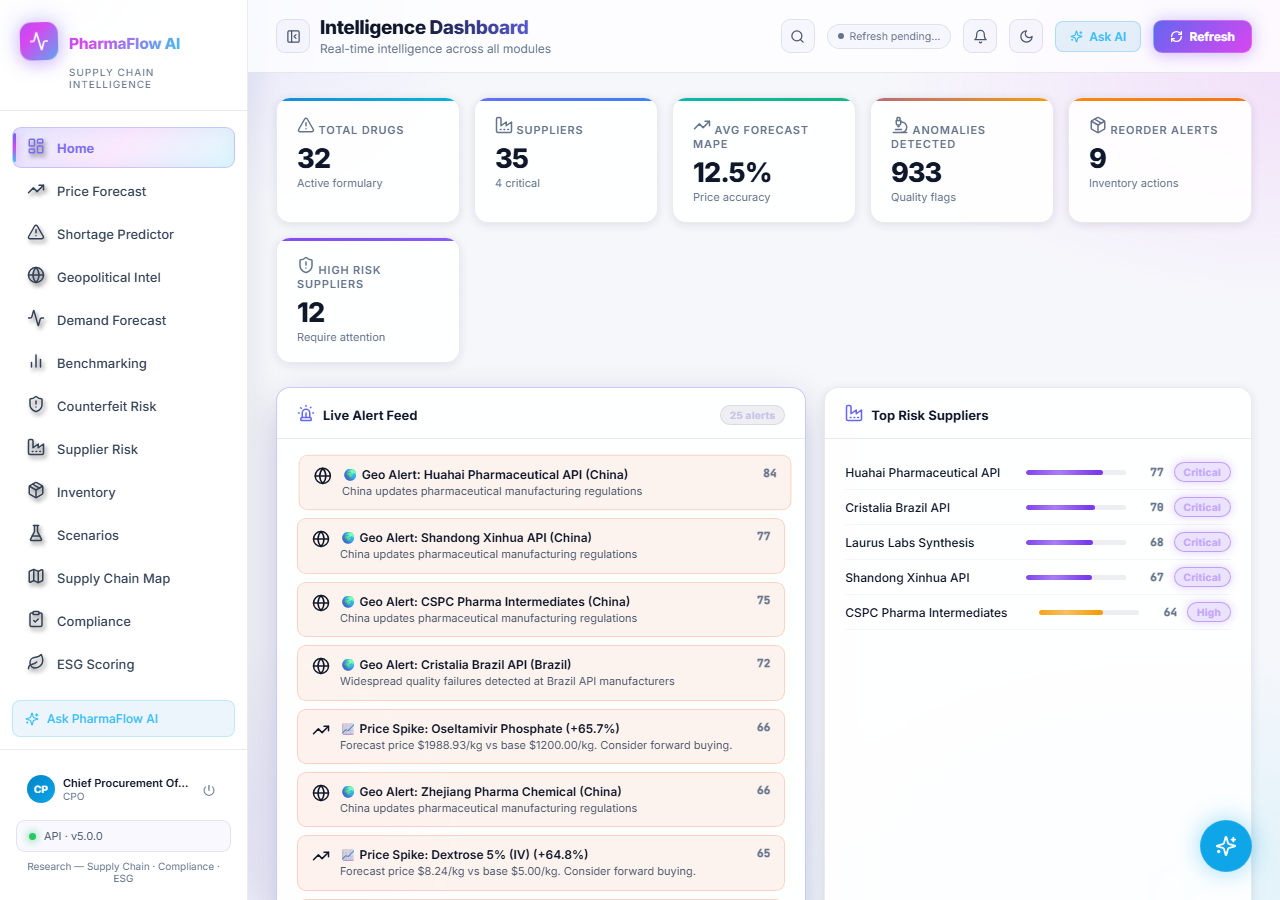Image resolution: width=1280 pixels, height=900 pixels.
Task: Open the Home menu item
Action: [124, 148]
